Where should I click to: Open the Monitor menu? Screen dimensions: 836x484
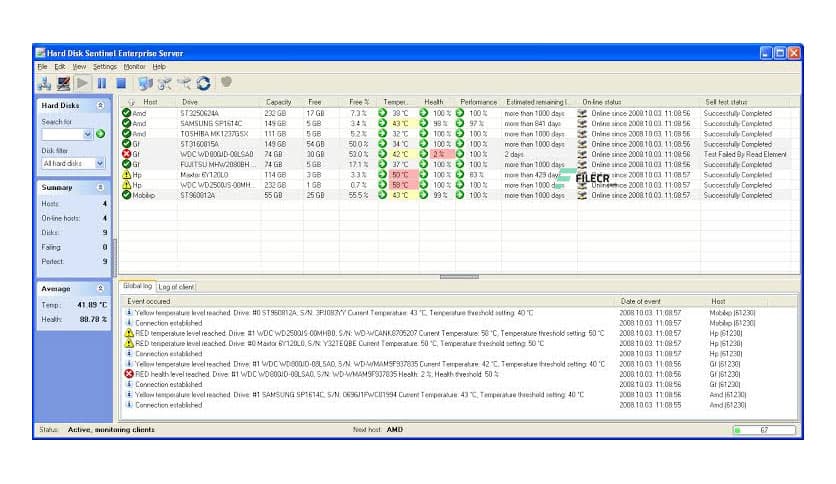(x=134, y=67)
